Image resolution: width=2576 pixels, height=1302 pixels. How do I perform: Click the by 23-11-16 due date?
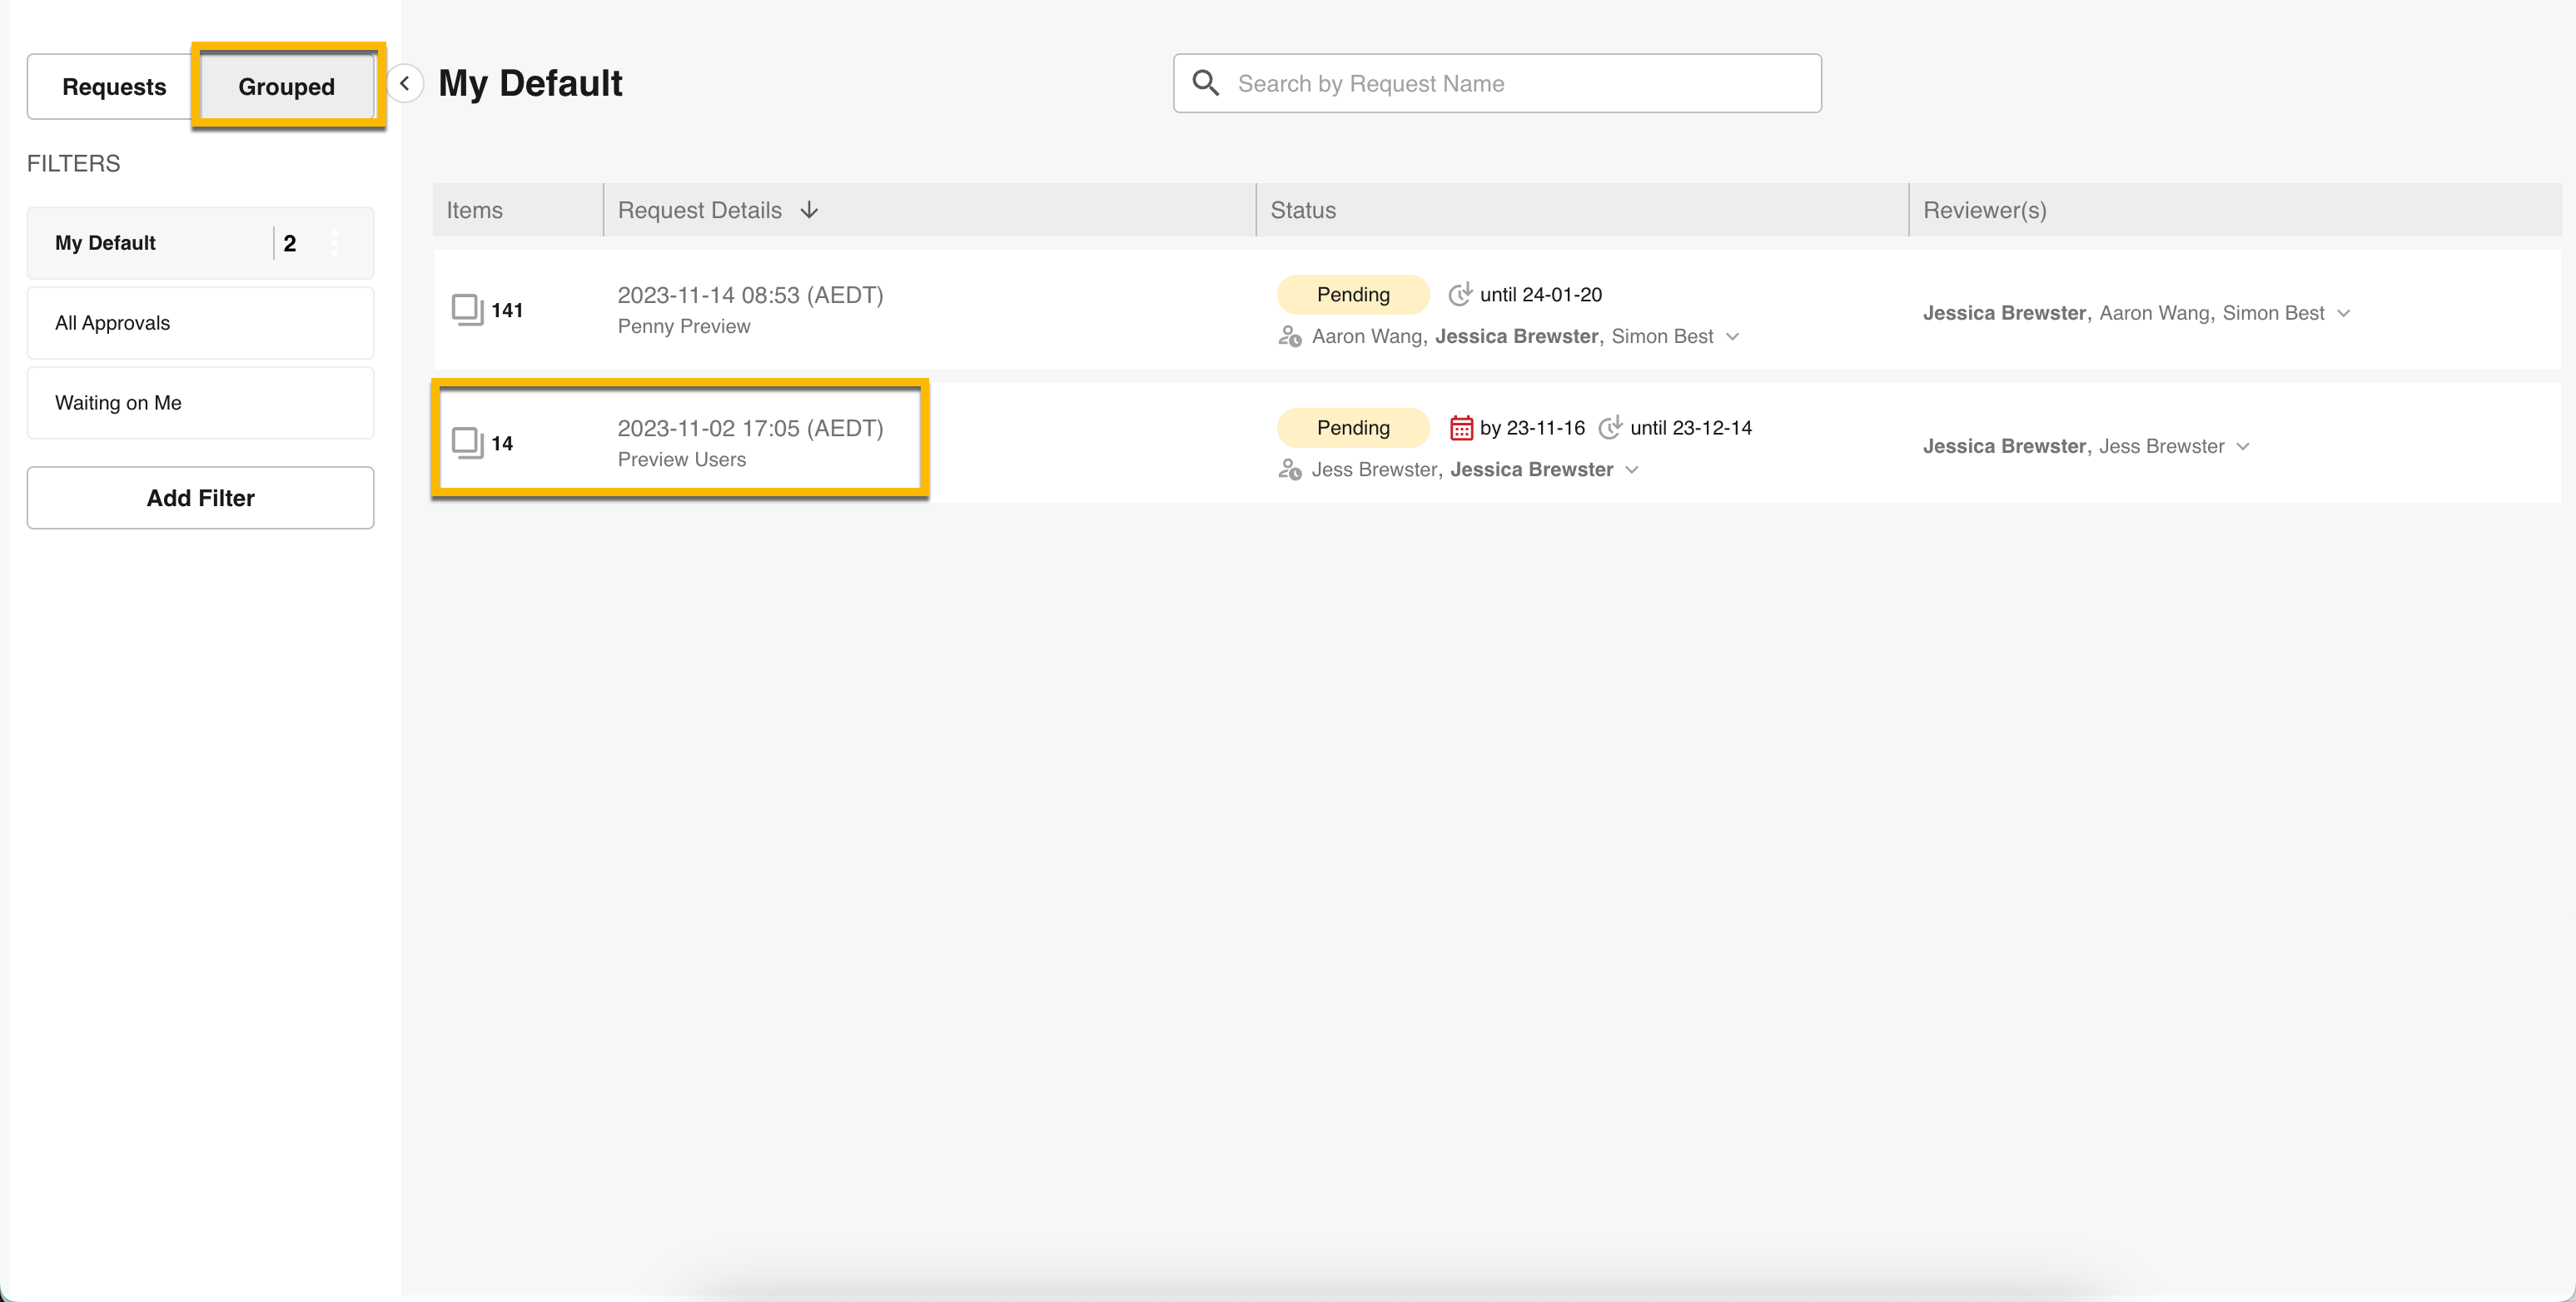(x=1532, y=427)
